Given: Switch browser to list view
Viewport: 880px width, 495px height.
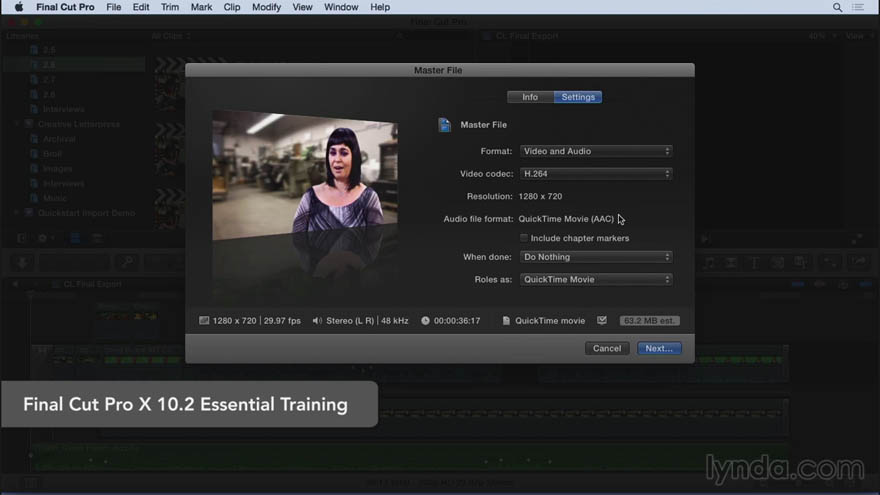Looking at the screenshot, I should (97, 239).
